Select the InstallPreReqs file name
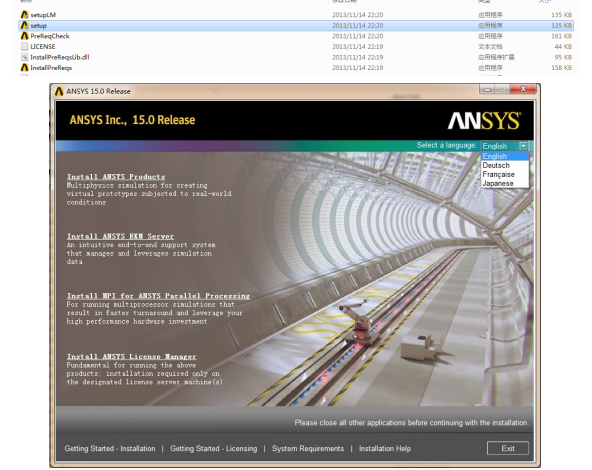The height and width of the screenshot is (470, 592). click(51, 68)
